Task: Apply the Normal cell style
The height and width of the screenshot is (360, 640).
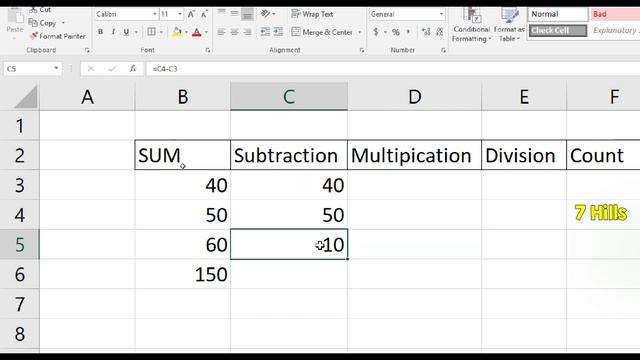Action: 558,14
